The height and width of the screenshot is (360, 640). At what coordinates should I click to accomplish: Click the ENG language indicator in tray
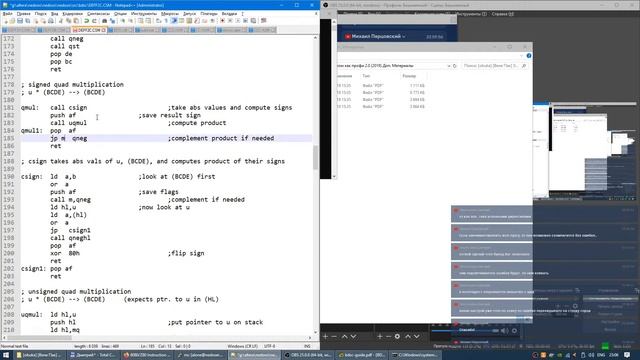[x=601, y=355]
